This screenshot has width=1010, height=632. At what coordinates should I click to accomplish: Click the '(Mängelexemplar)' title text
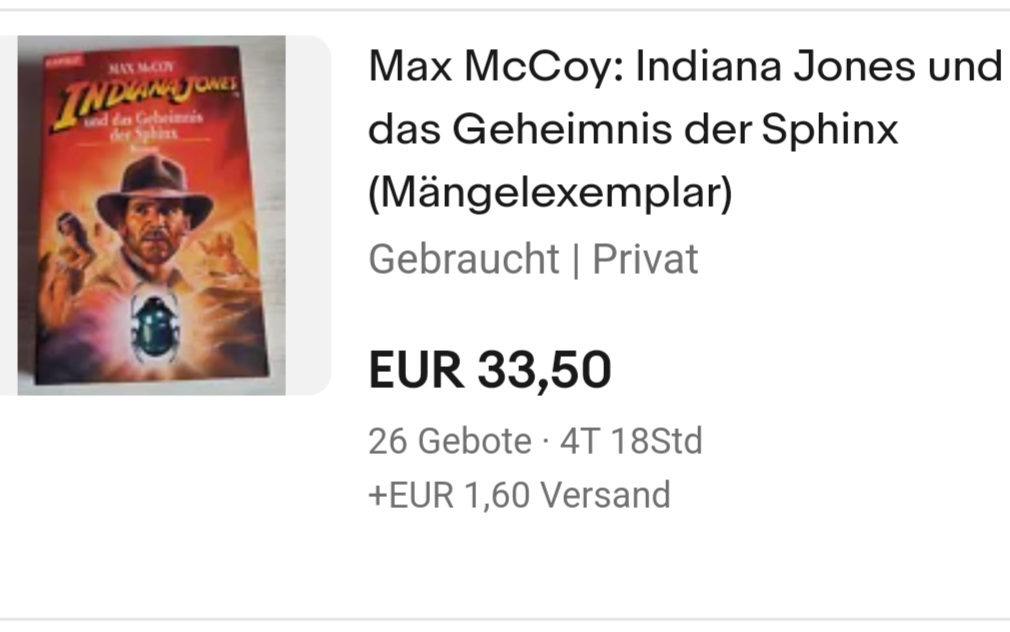coord(551,192)
